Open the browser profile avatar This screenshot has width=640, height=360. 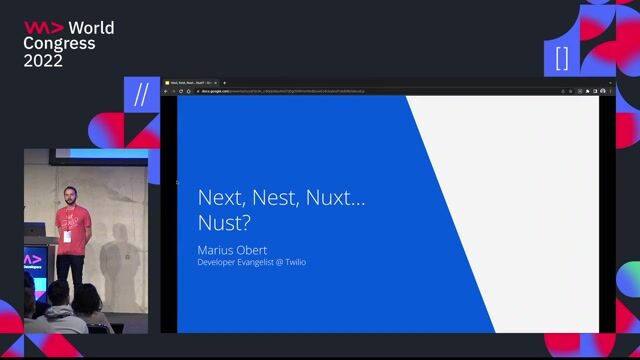pyautogui.click(x=603, y=91)
